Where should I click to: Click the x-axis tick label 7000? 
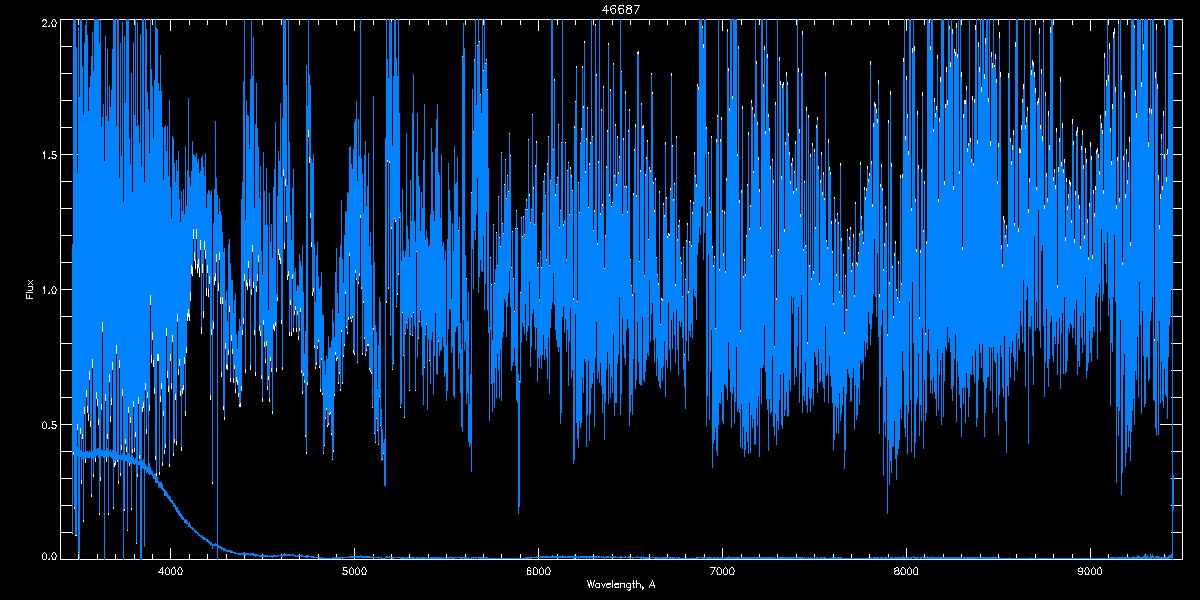[x=722, y=571]
